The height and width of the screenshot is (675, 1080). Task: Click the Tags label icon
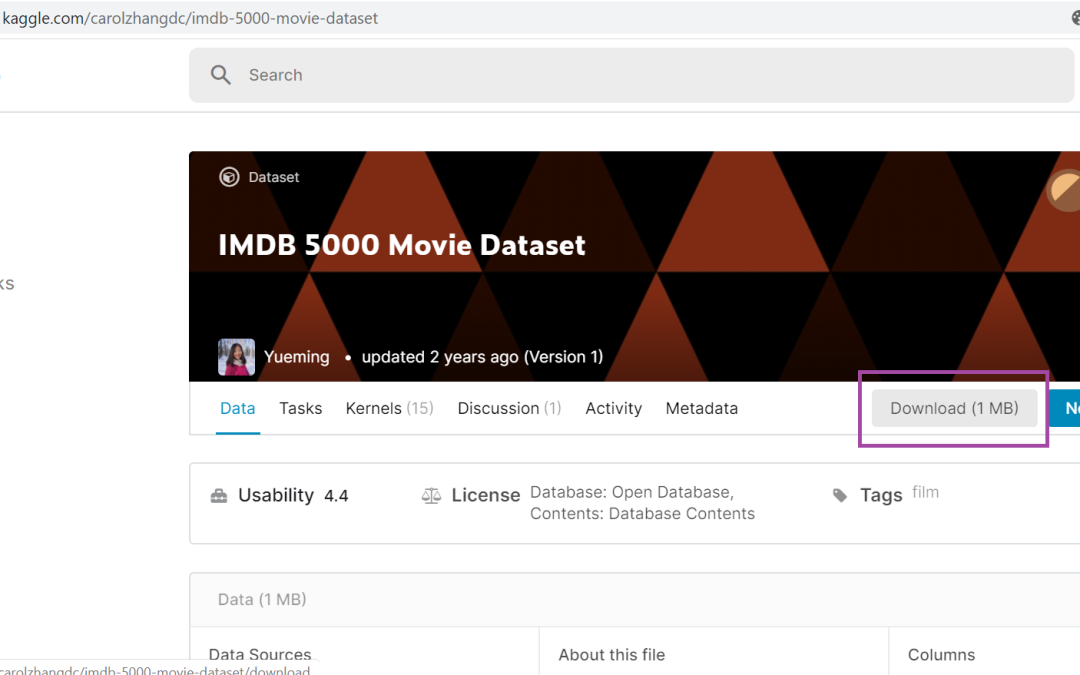tap(840, 495)
